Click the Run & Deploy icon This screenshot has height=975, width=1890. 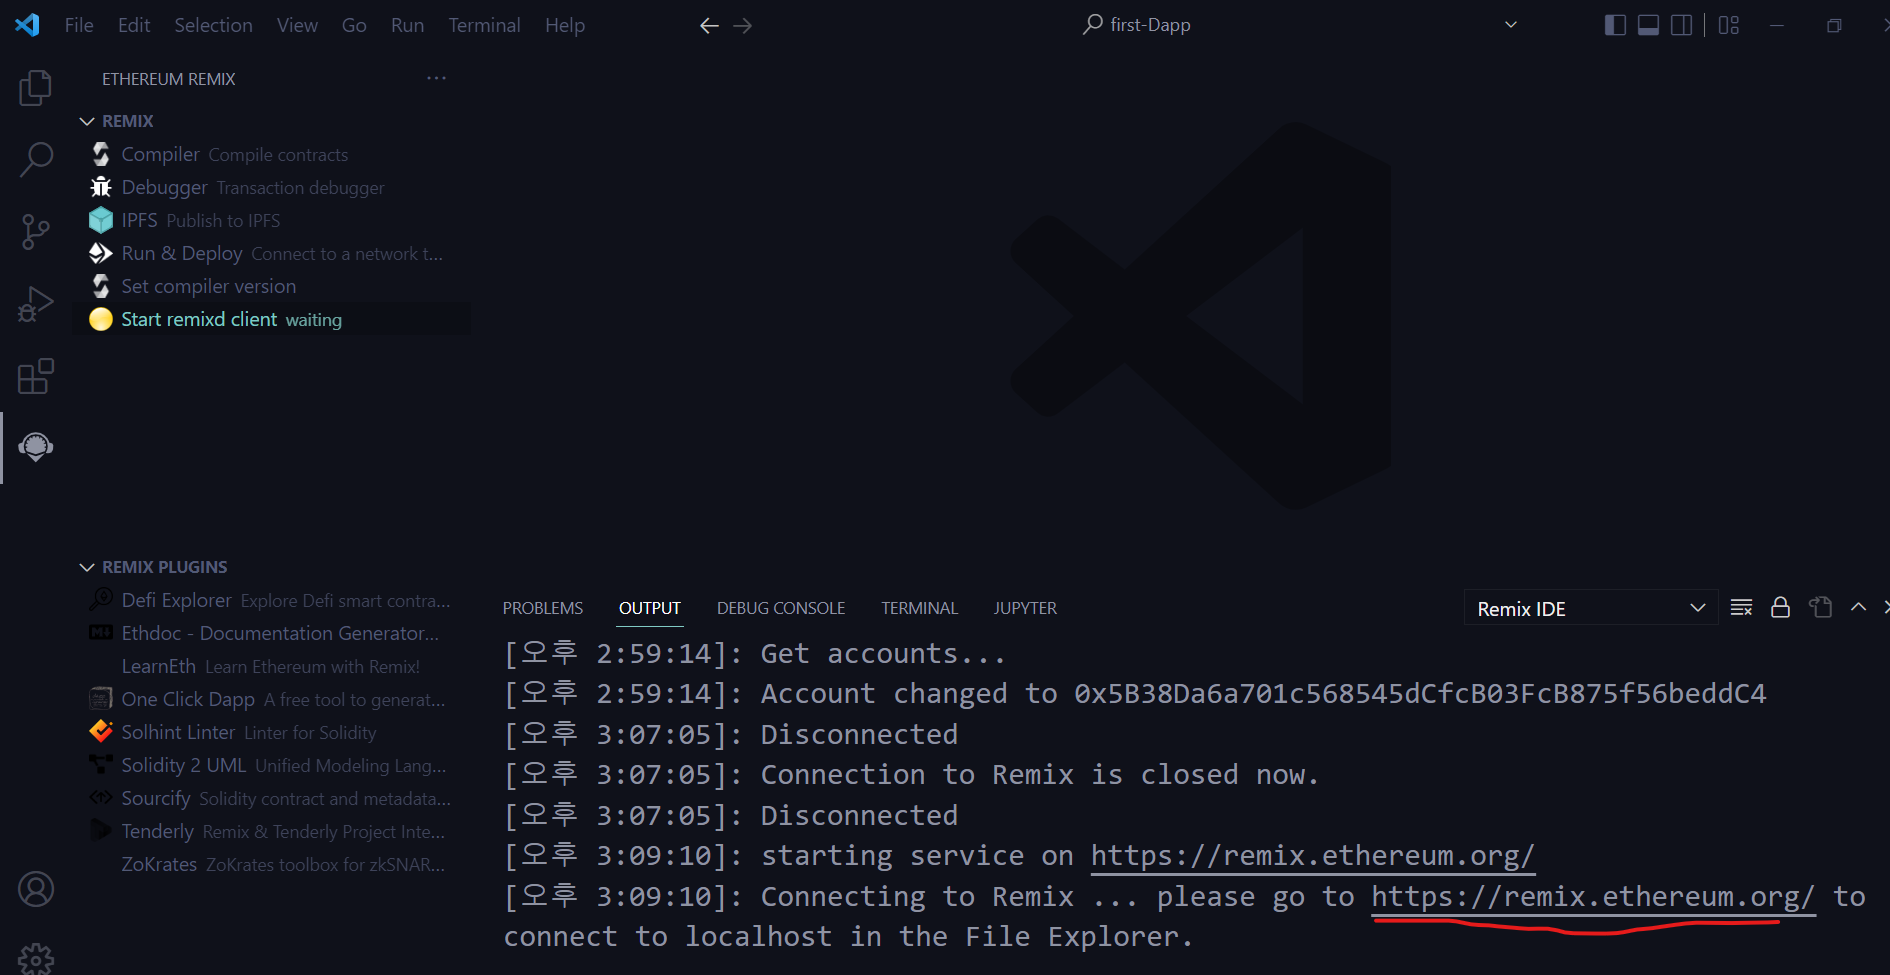coord(101,253)
